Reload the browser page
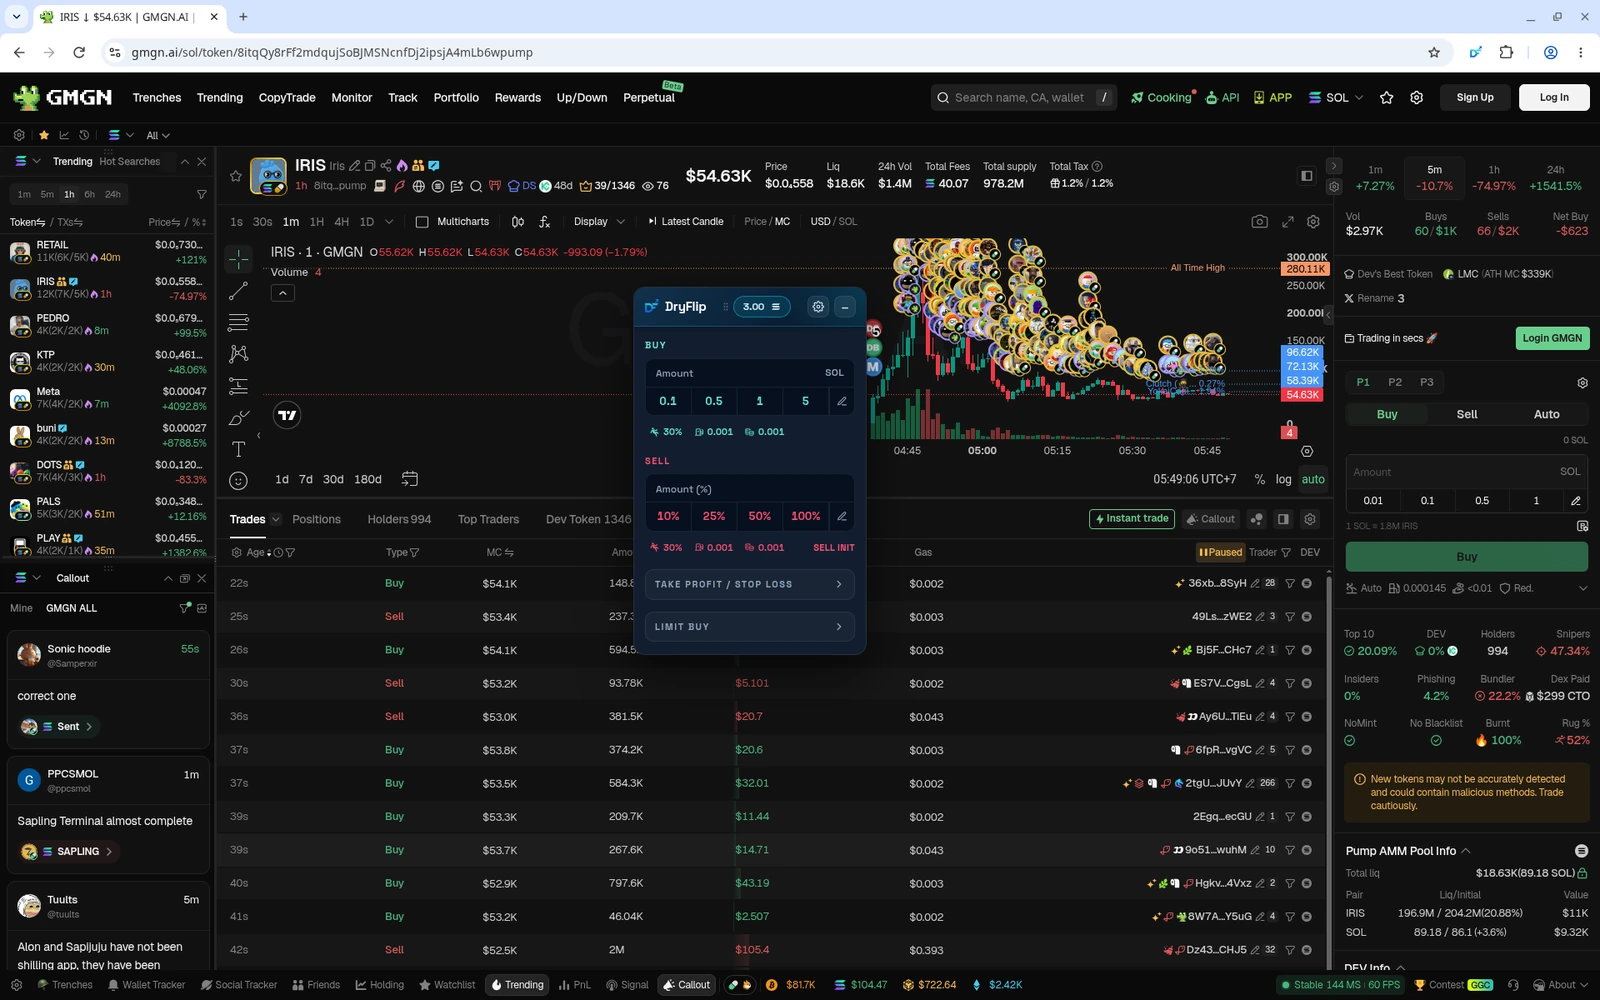 (79, 52)
